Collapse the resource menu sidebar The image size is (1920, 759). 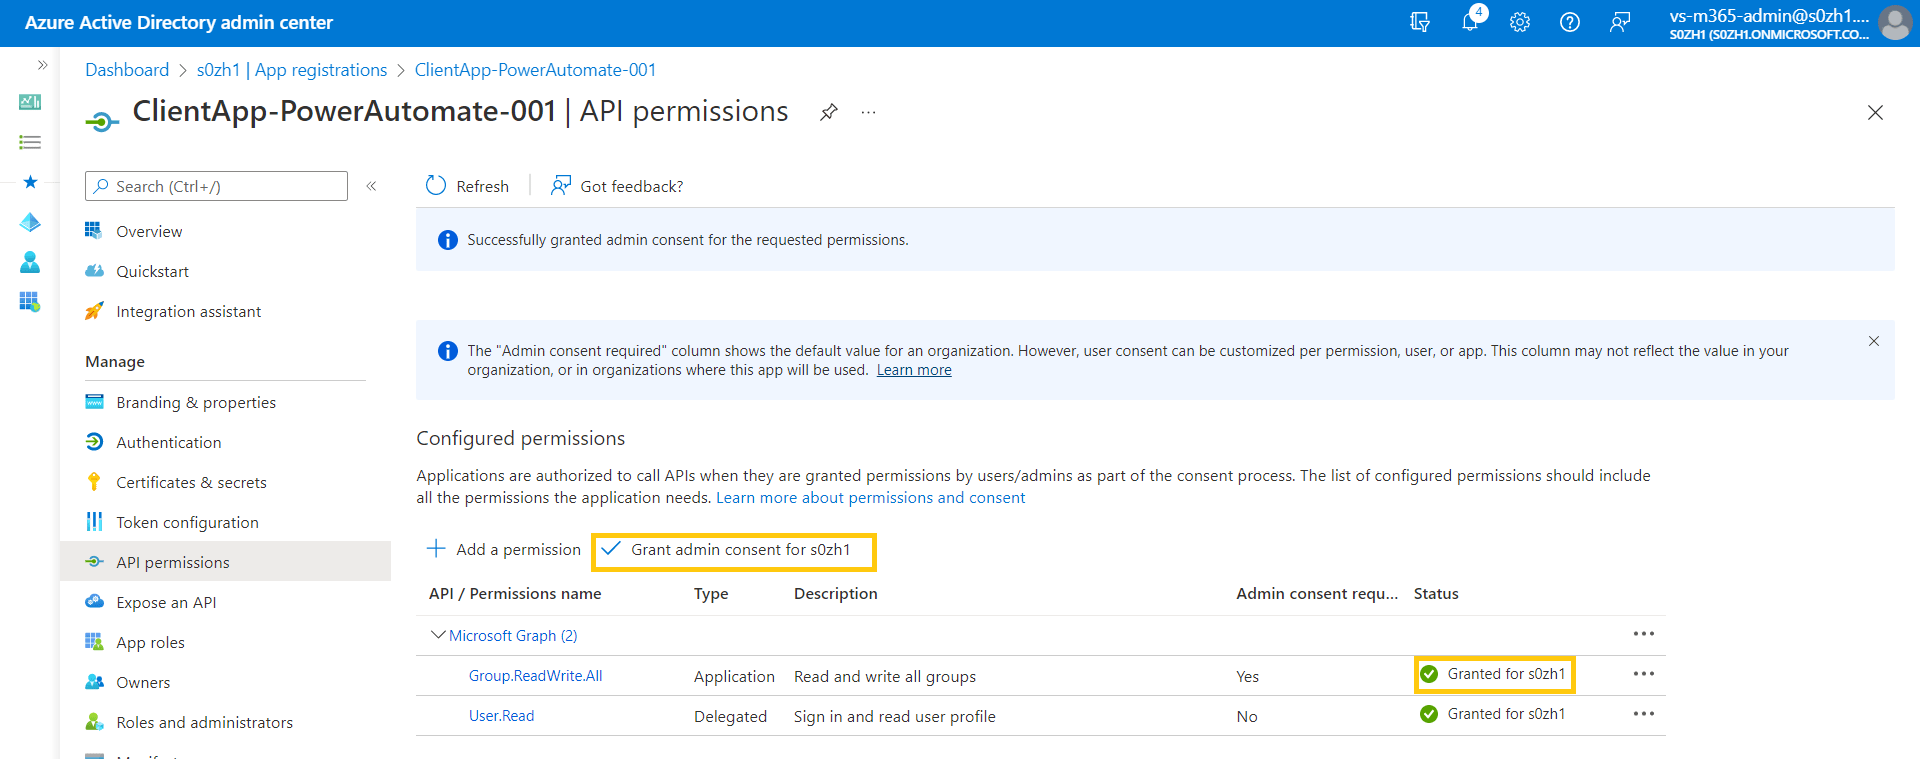tap(371, 186)
